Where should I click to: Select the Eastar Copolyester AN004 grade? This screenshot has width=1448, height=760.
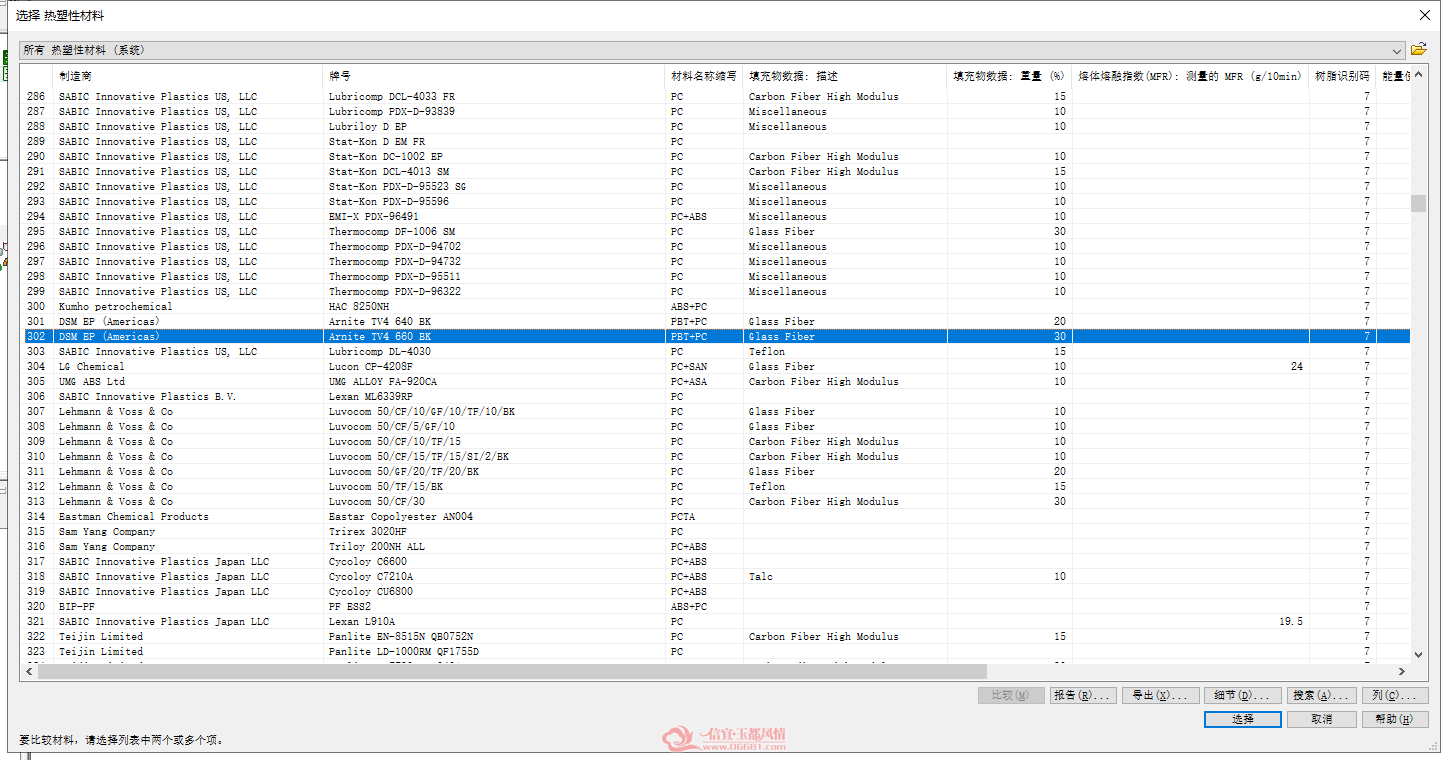[x=401, y=516]
